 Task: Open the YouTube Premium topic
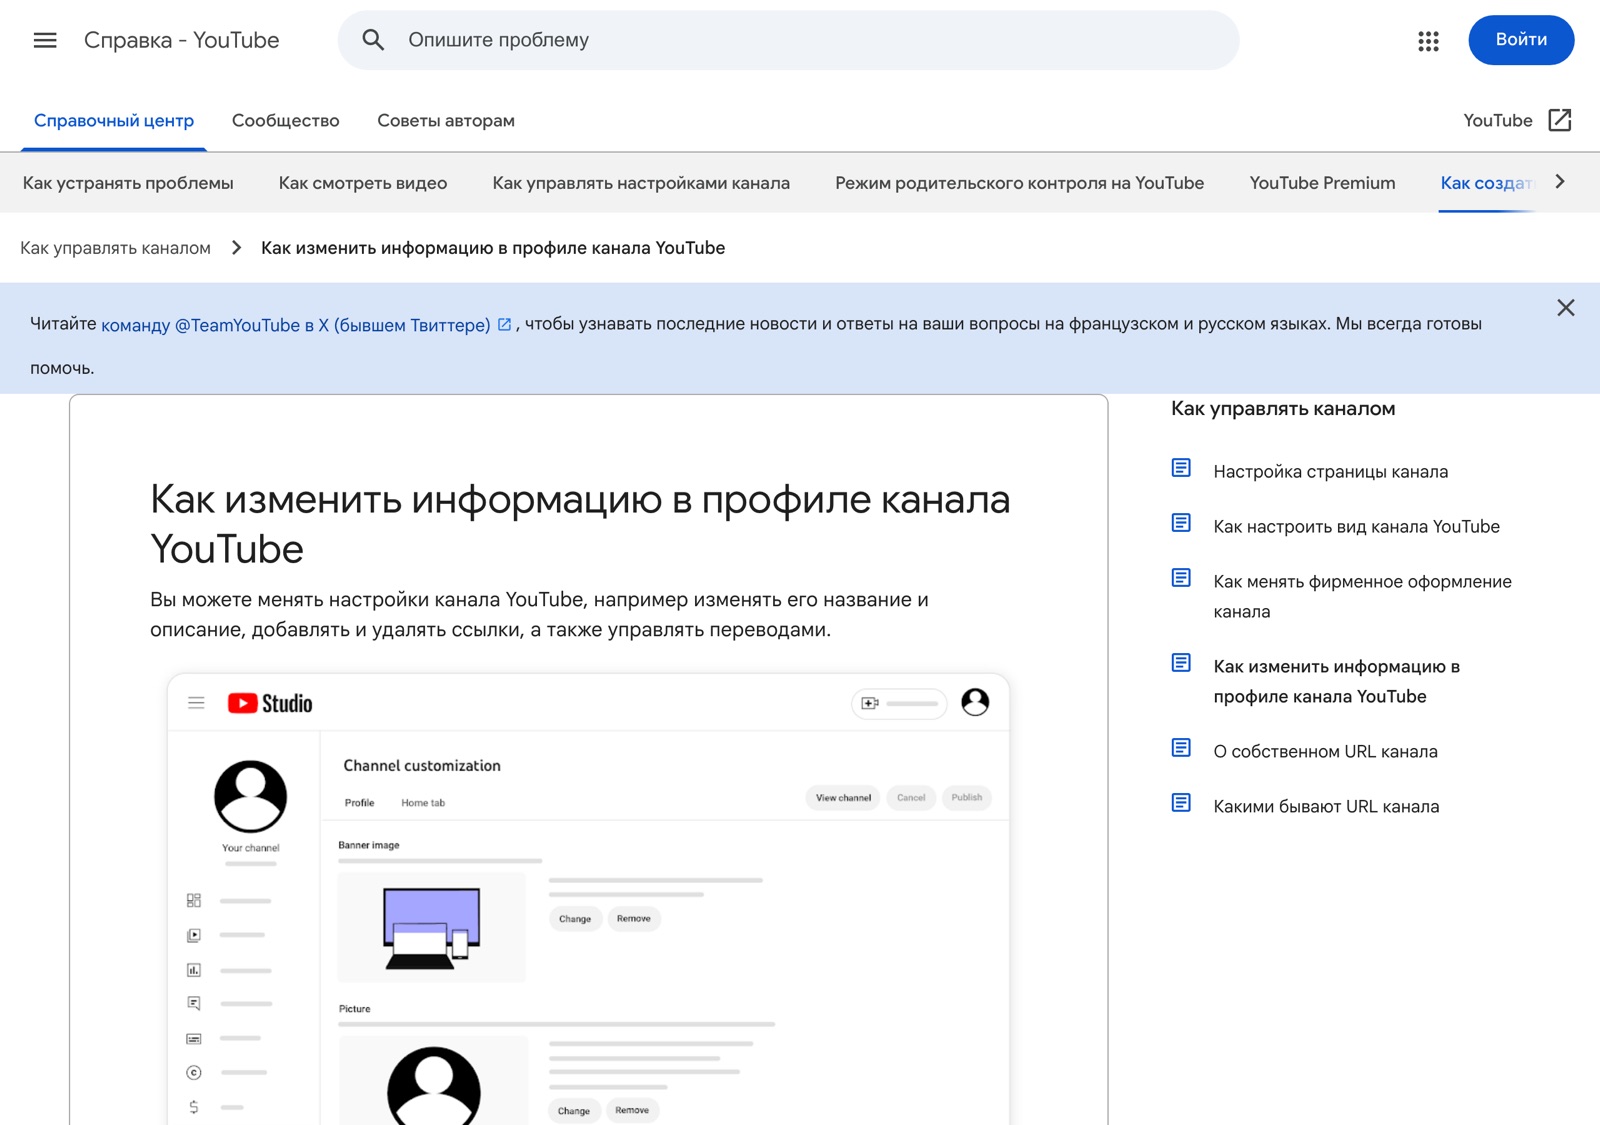click(x=1322, y=183)
